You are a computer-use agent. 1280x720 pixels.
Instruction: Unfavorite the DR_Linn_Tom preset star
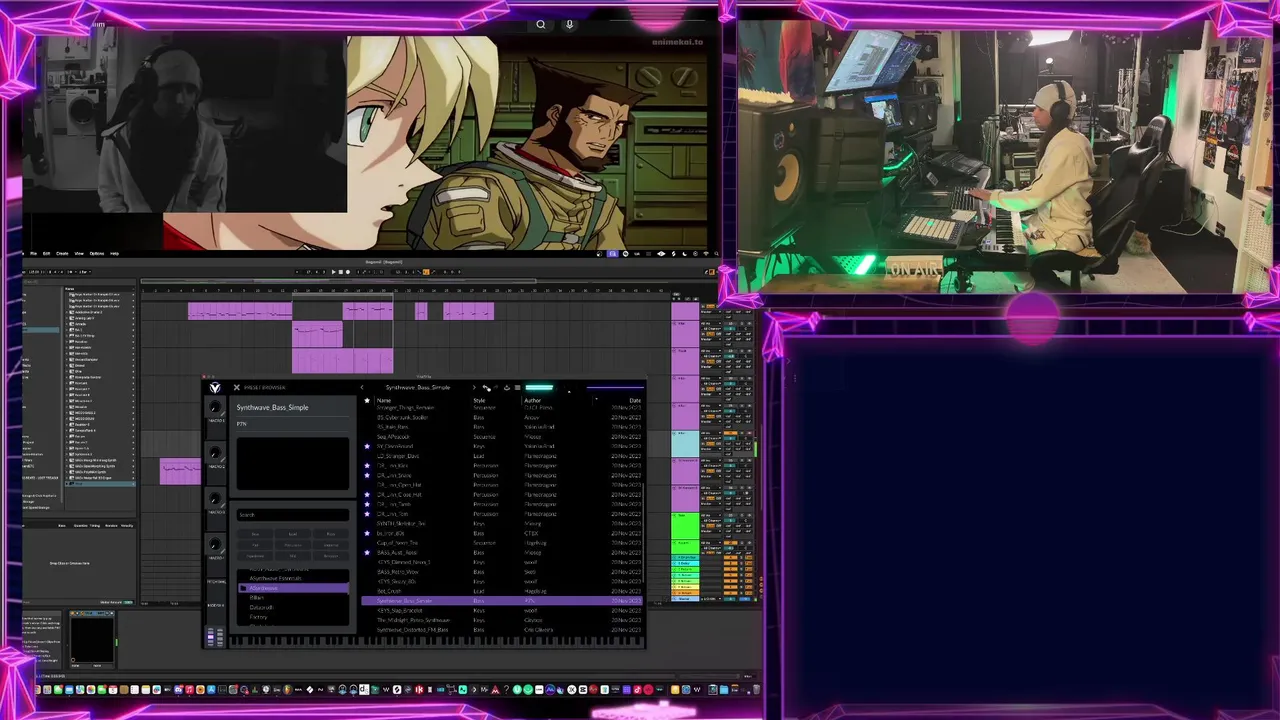coord(367,514)
